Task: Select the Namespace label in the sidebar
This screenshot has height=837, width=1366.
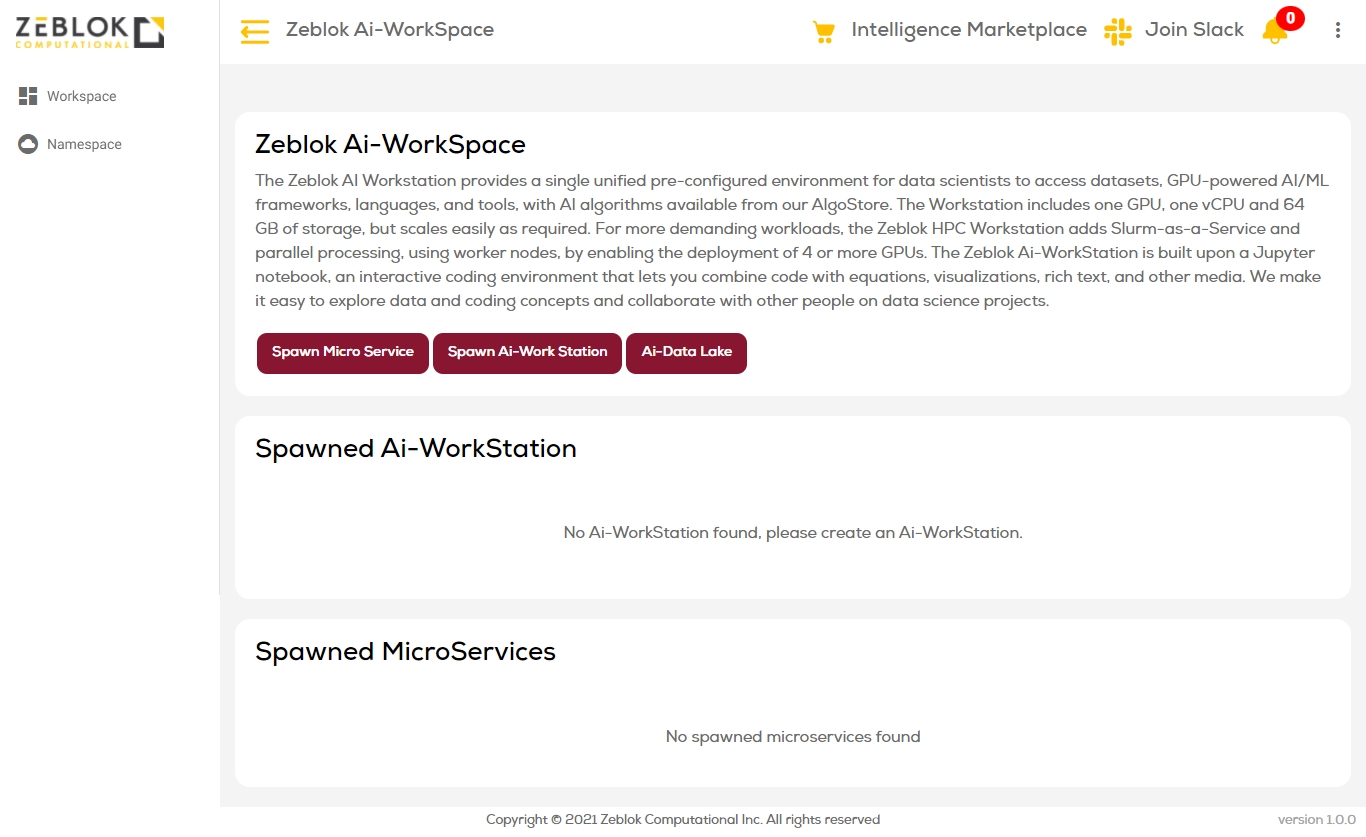Action: point(84,144)
